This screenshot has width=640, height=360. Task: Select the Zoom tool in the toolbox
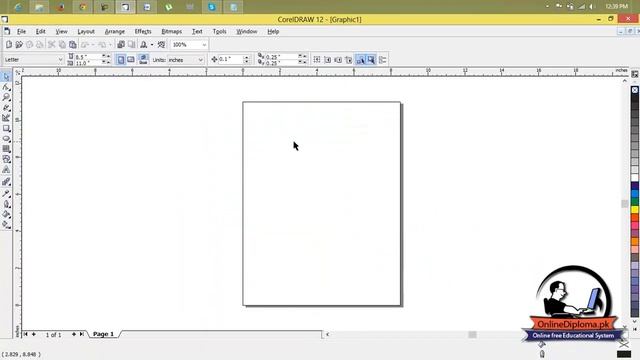(6, 97)
